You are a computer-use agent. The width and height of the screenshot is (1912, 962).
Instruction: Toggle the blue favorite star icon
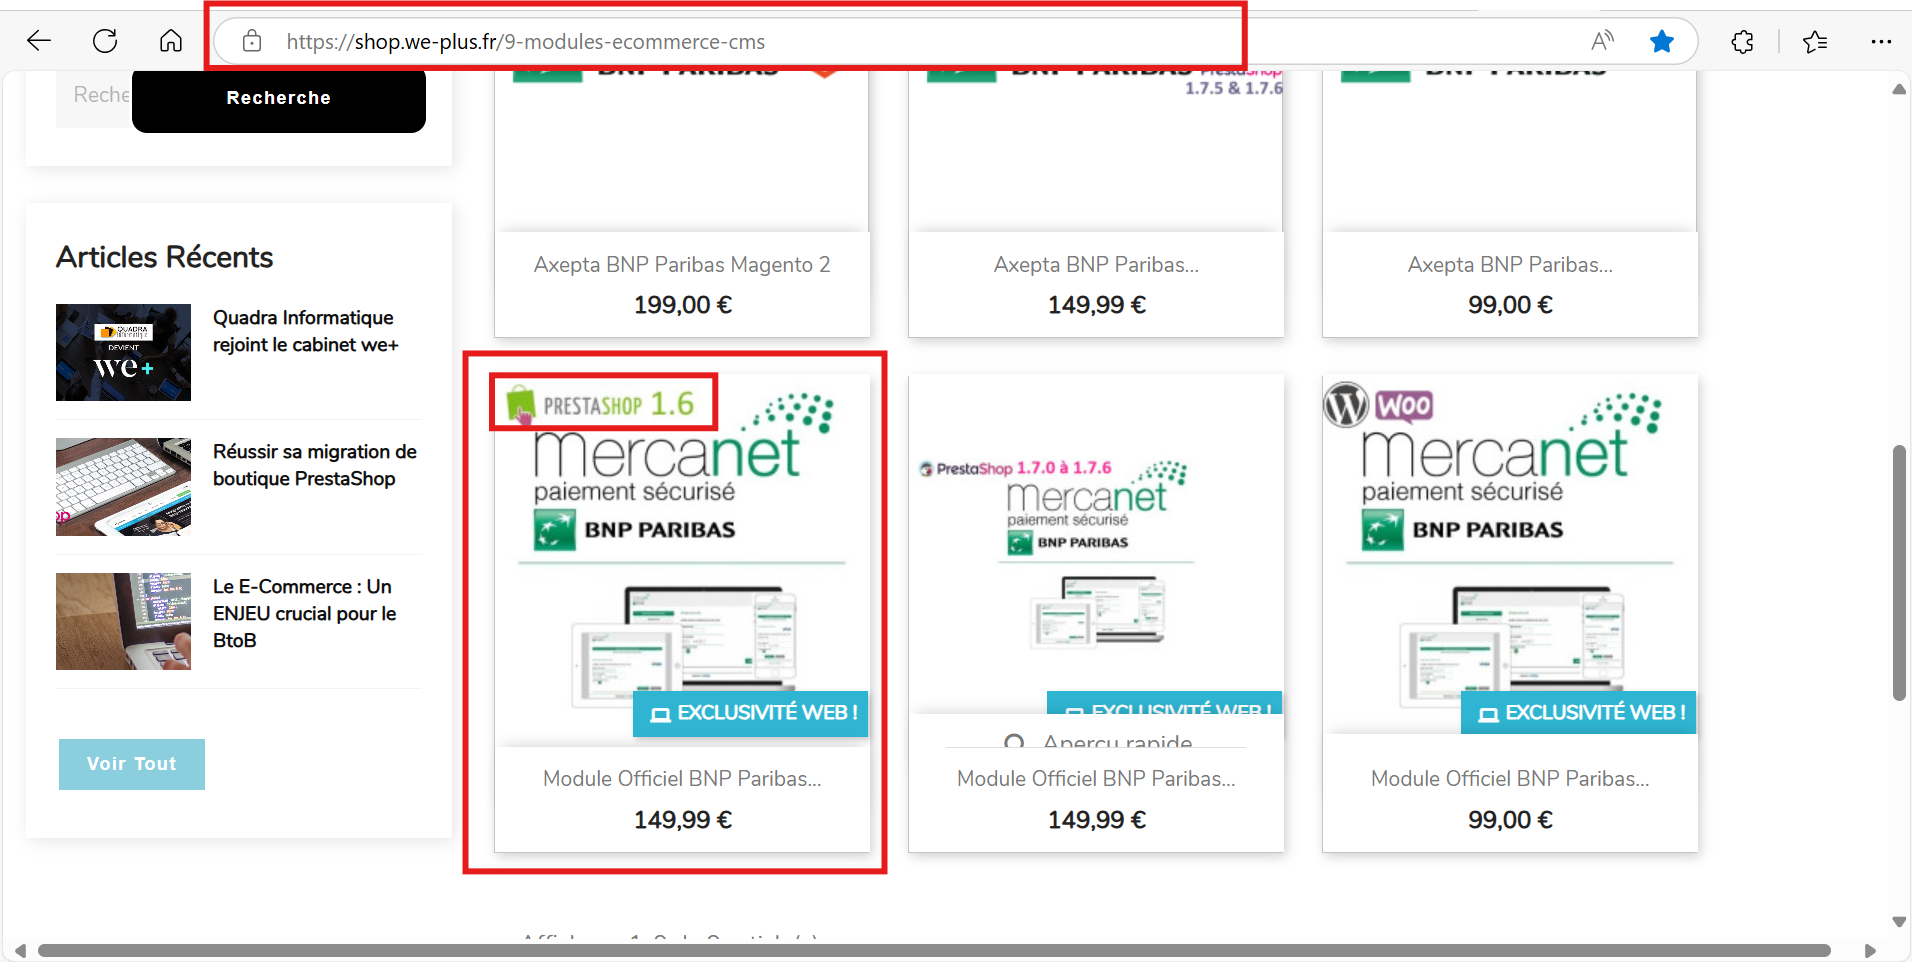(x=1662, y=41)
